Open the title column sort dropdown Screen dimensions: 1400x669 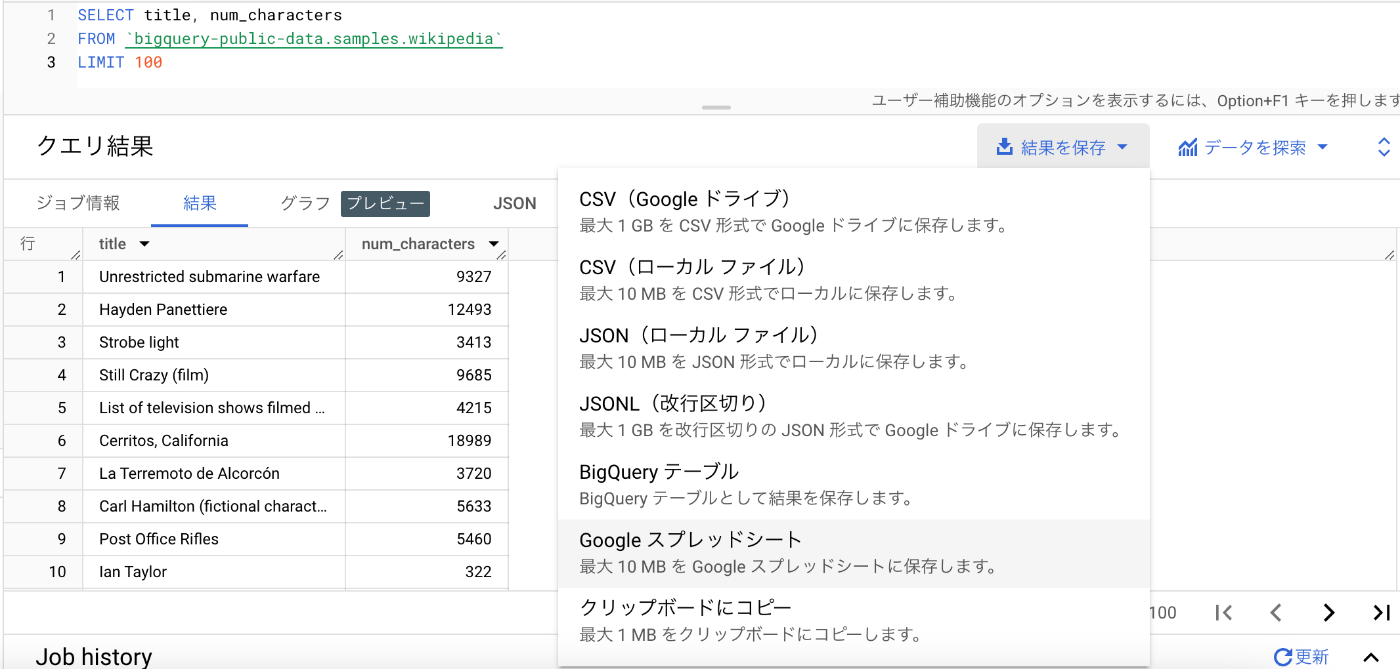pyautogui.click(x=144, y=244)
